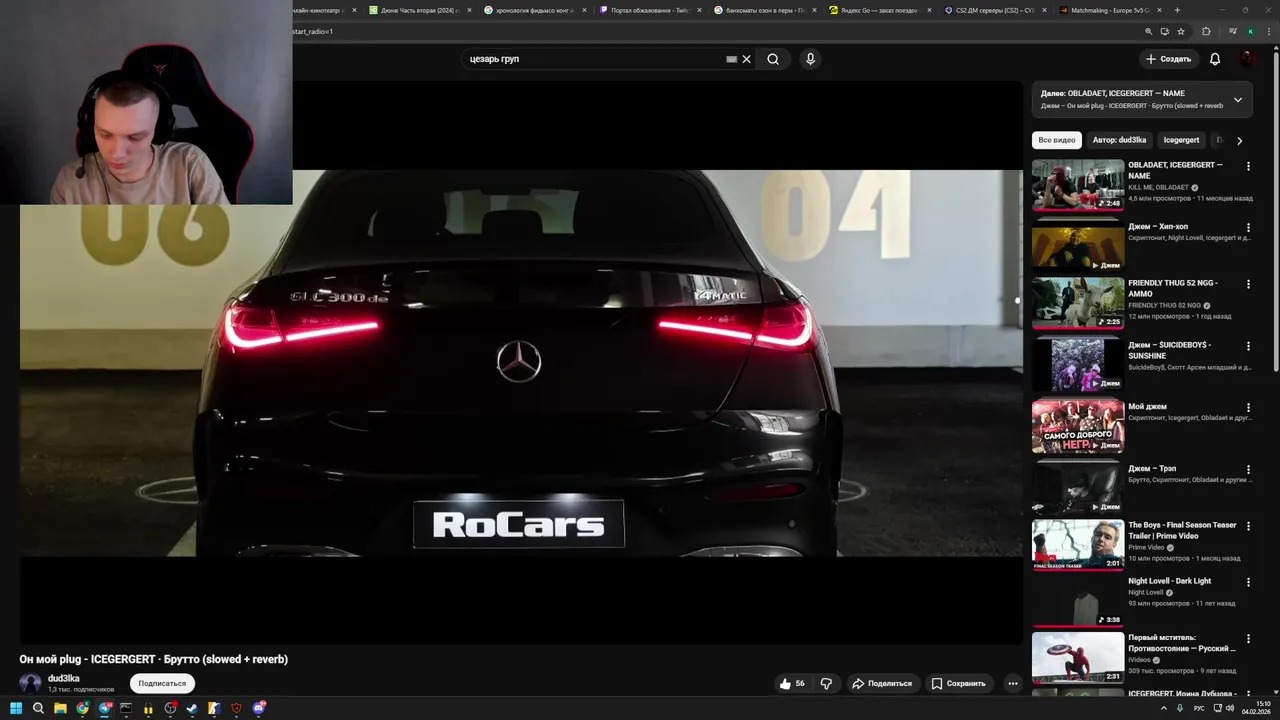
Task: Show more filter chips with right arrow
Action: coord(1239,141)
